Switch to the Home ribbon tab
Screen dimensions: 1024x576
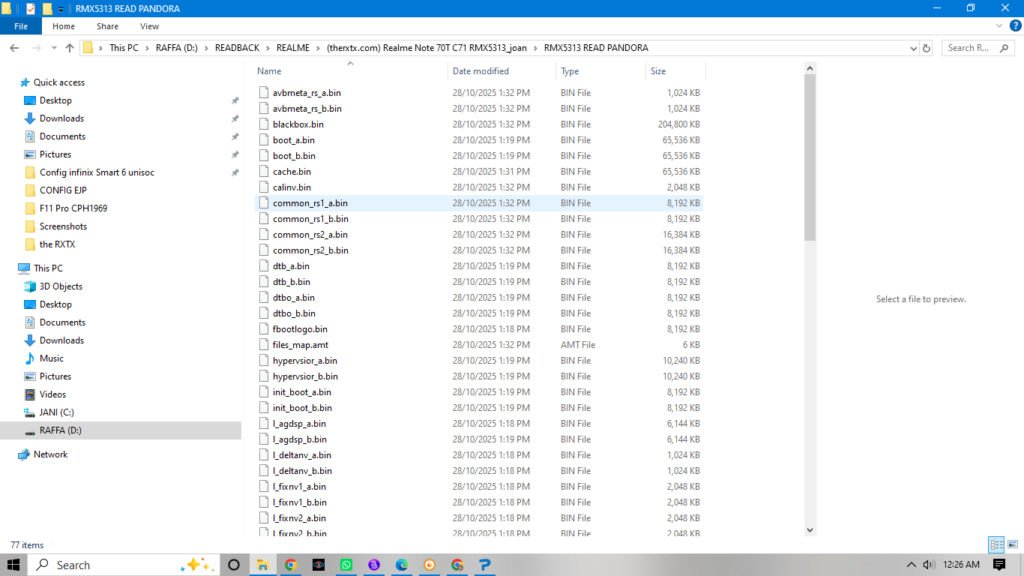click(63, 26)
